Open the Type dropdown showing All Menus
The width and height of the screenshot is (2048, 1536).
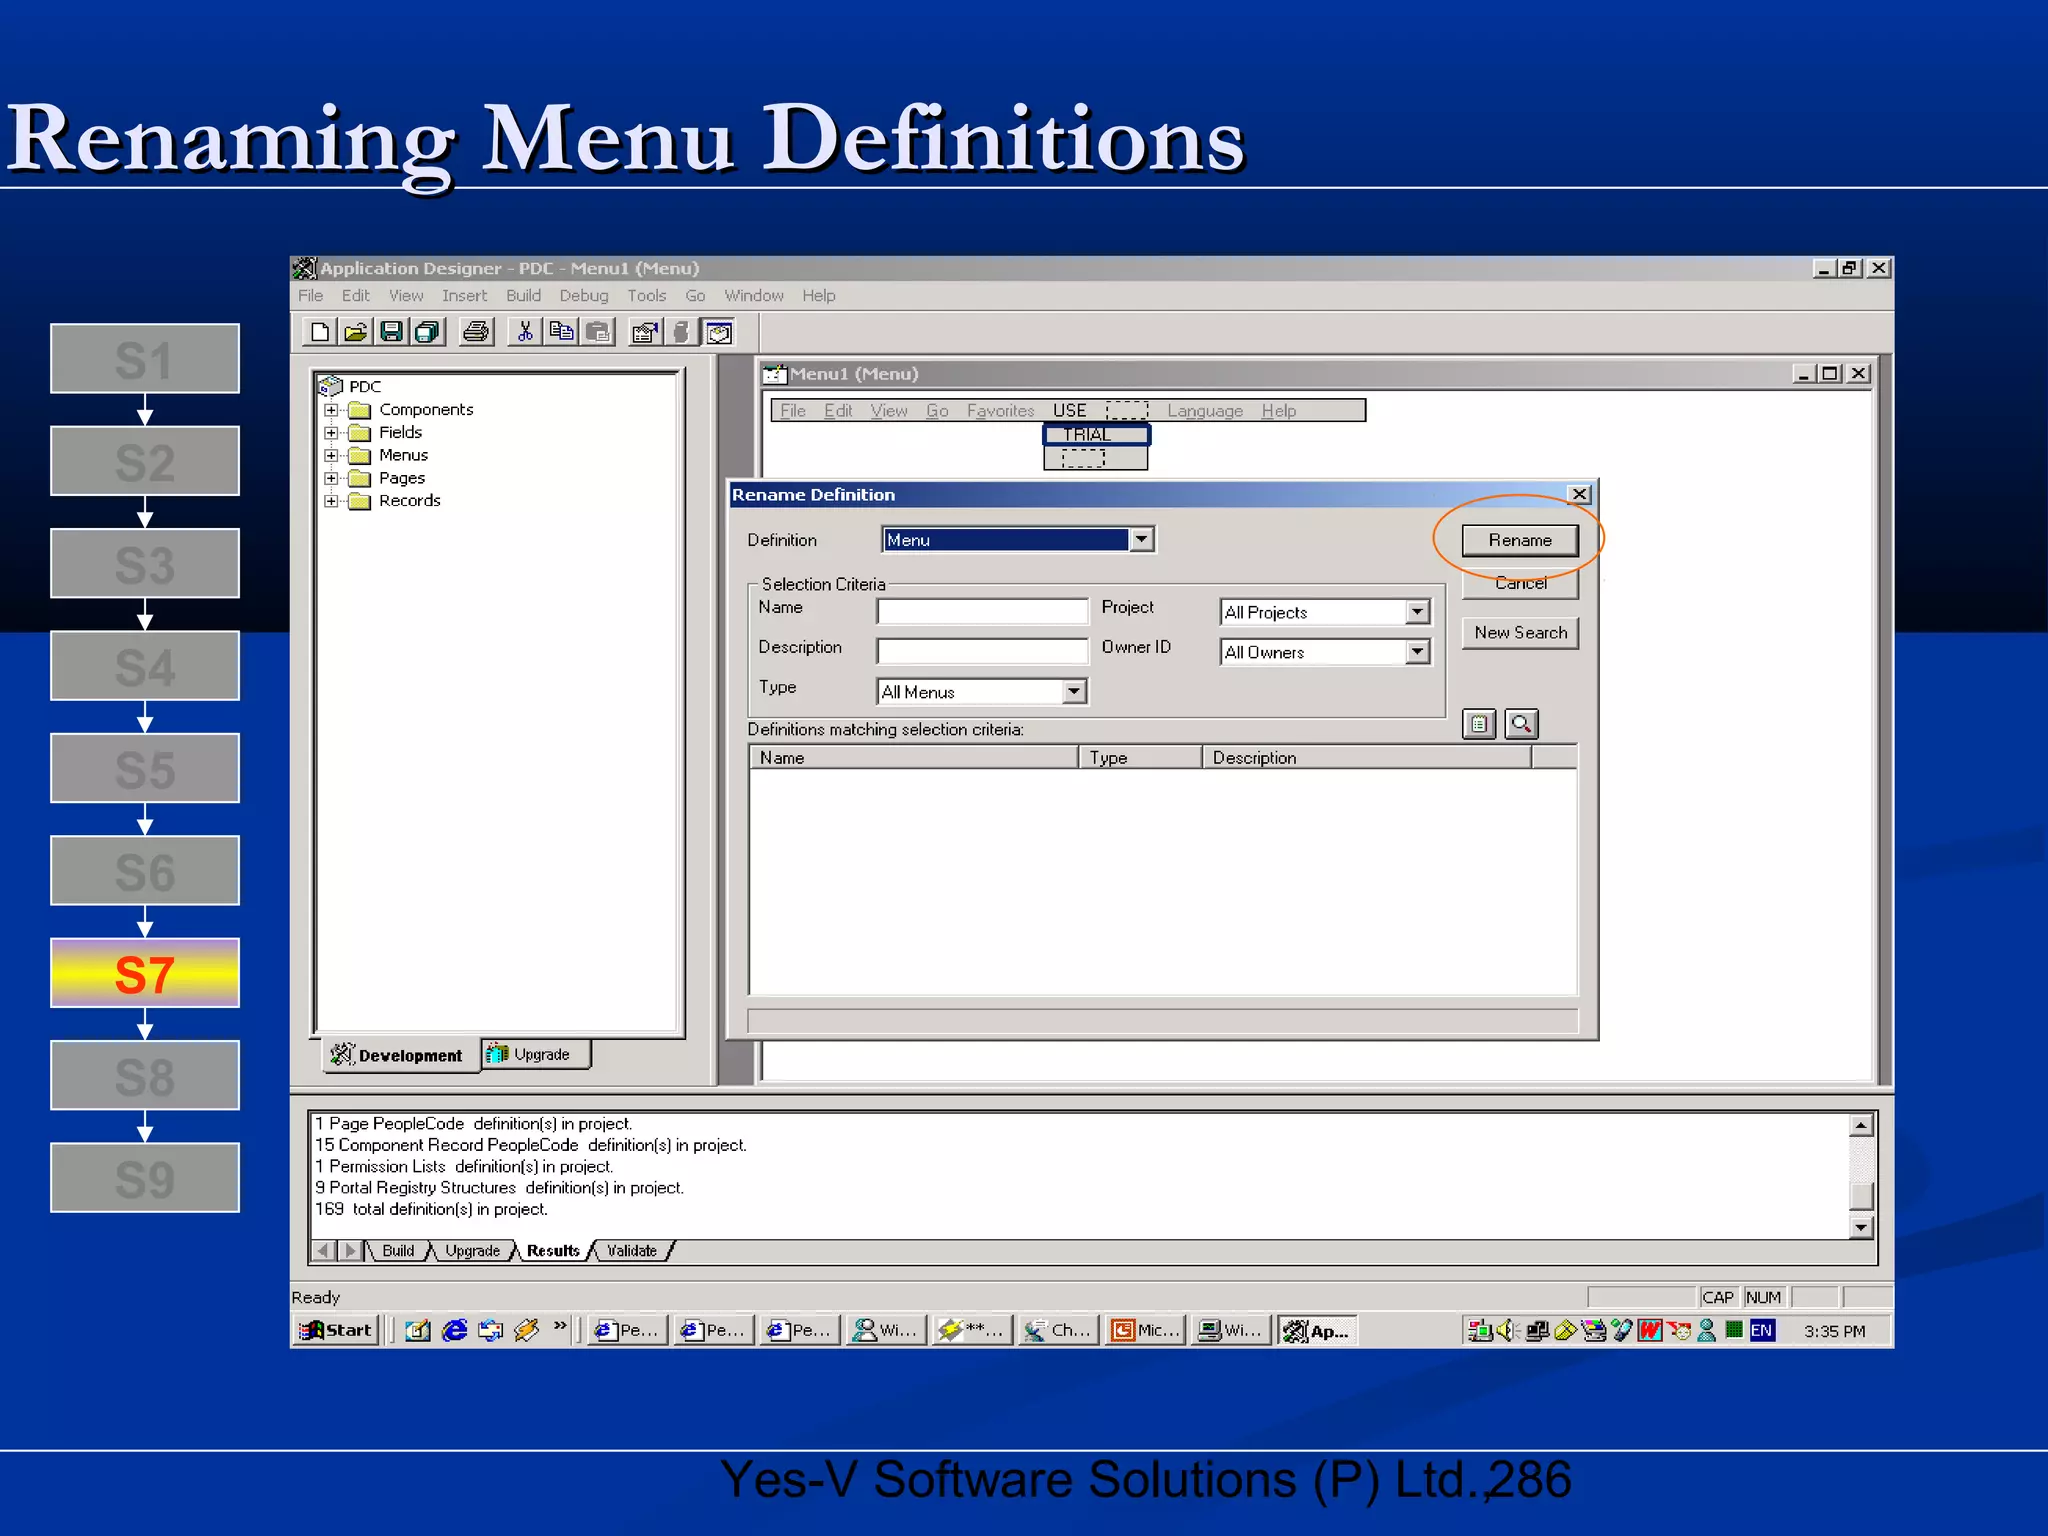coord(1074,692)
